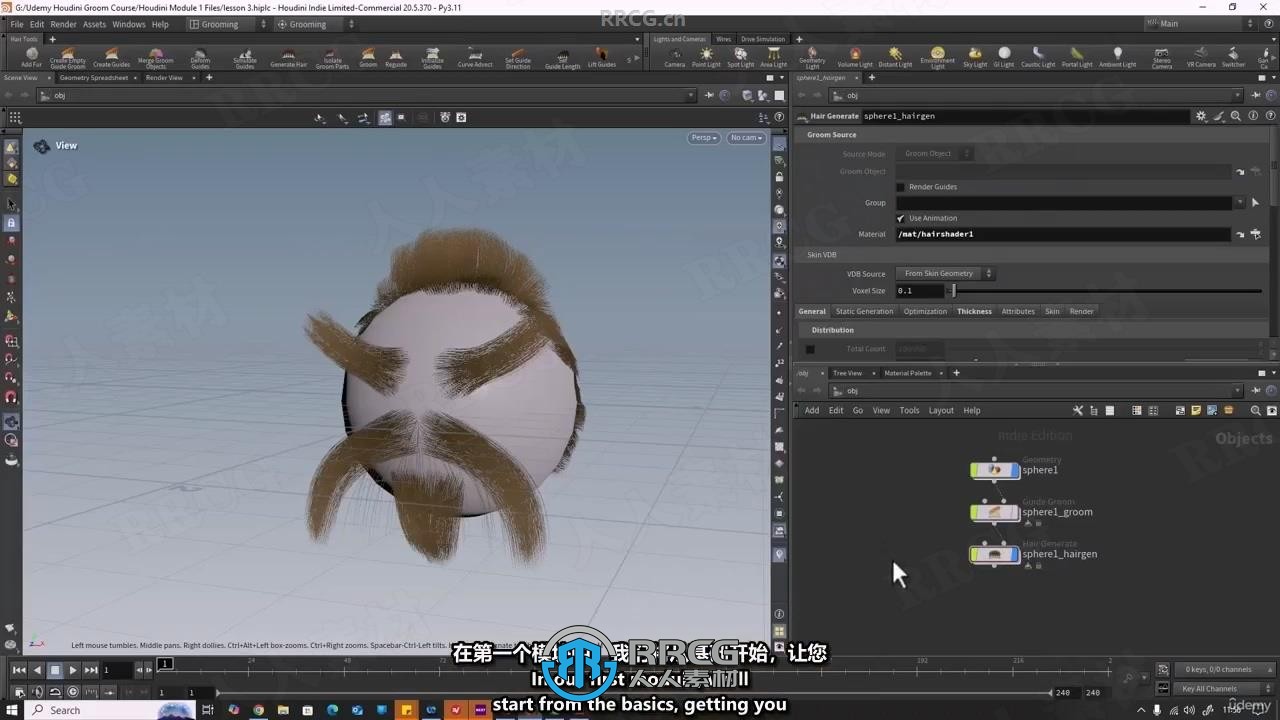The height and width of the screenshot is (720, 1280).
Task: Create a Distant Light
Action: coord(895,58)
